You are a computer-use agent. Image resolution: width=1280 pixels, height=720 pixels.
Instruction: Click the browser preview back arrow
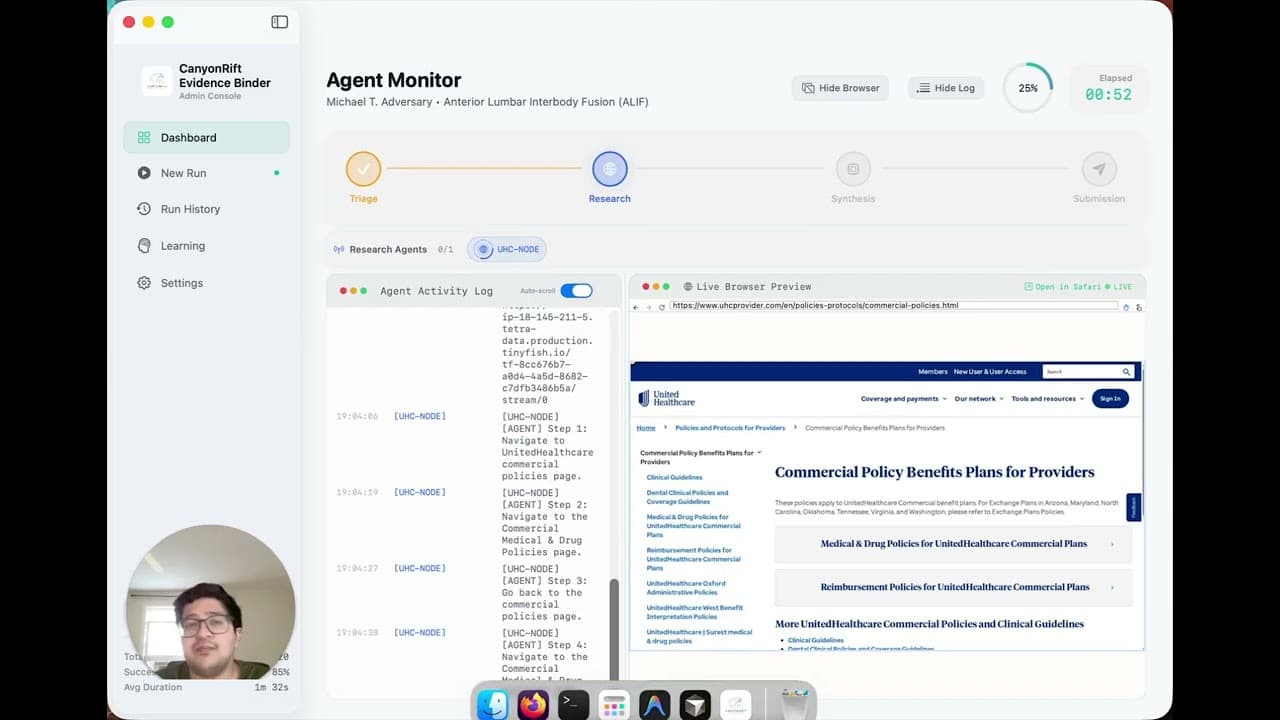pos(636,307)
